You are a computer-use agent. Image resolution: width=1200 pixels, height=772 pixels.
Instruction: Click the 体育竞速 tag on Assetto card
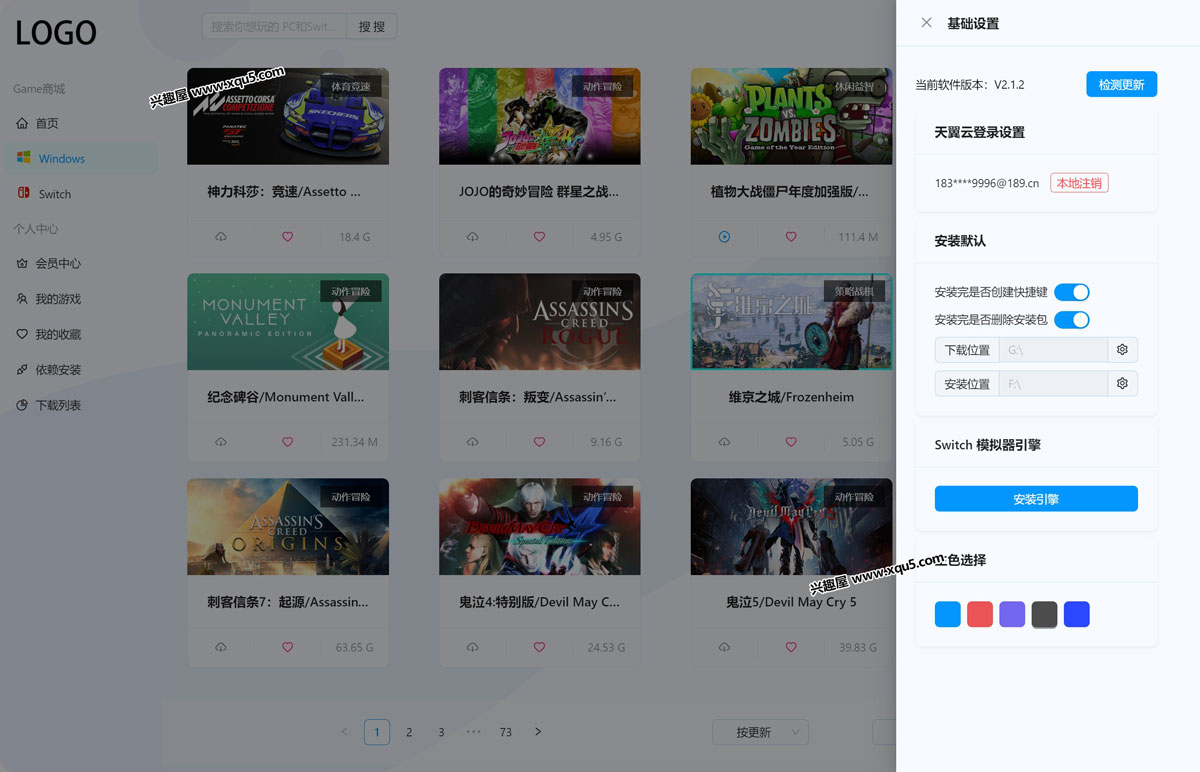pyautogui.click(x=351, y=87)
